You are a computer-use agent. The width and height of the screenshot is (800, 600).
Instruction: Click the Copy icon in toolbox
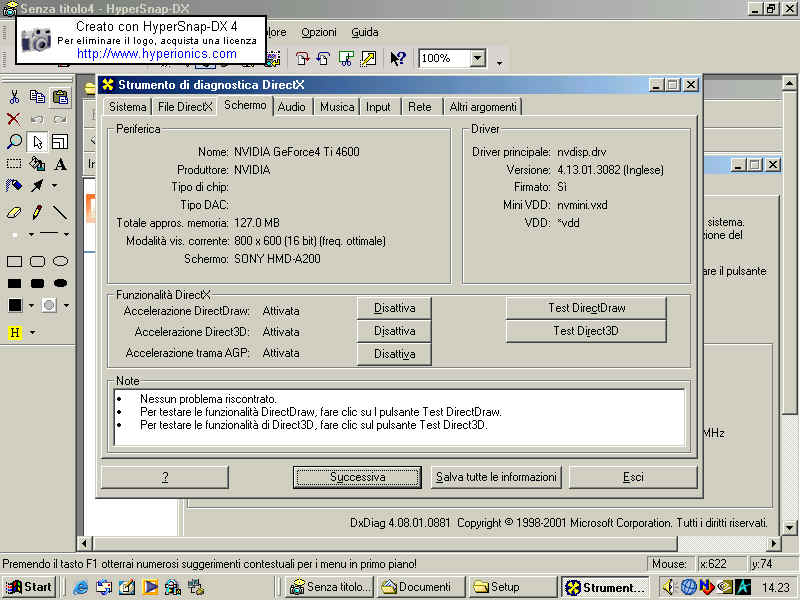37,96
